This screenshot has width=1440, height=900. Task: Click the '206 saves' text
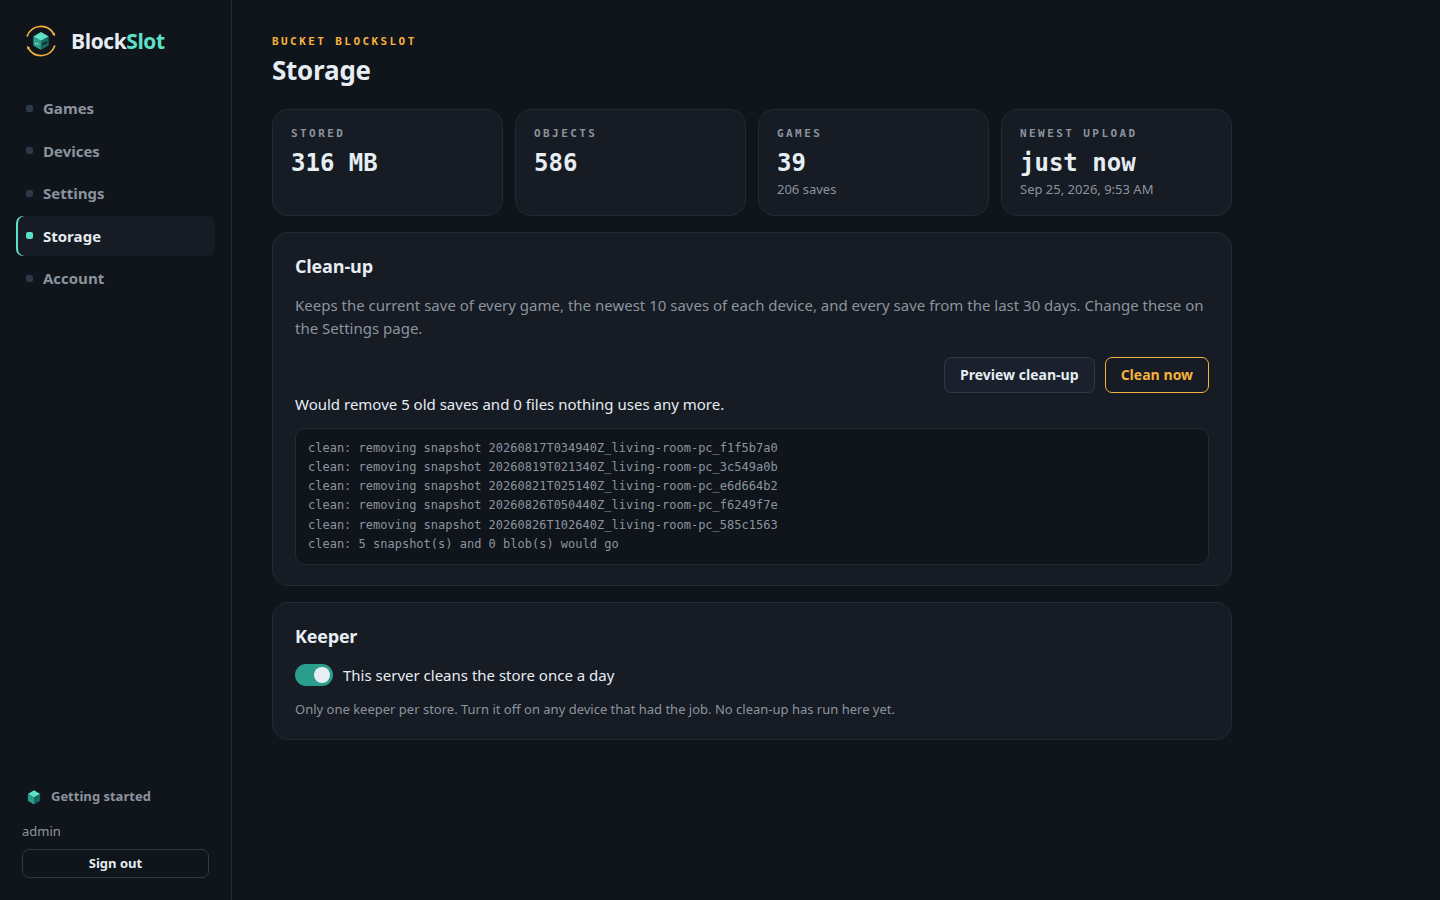pyautogui.click(x=806, y=190)
